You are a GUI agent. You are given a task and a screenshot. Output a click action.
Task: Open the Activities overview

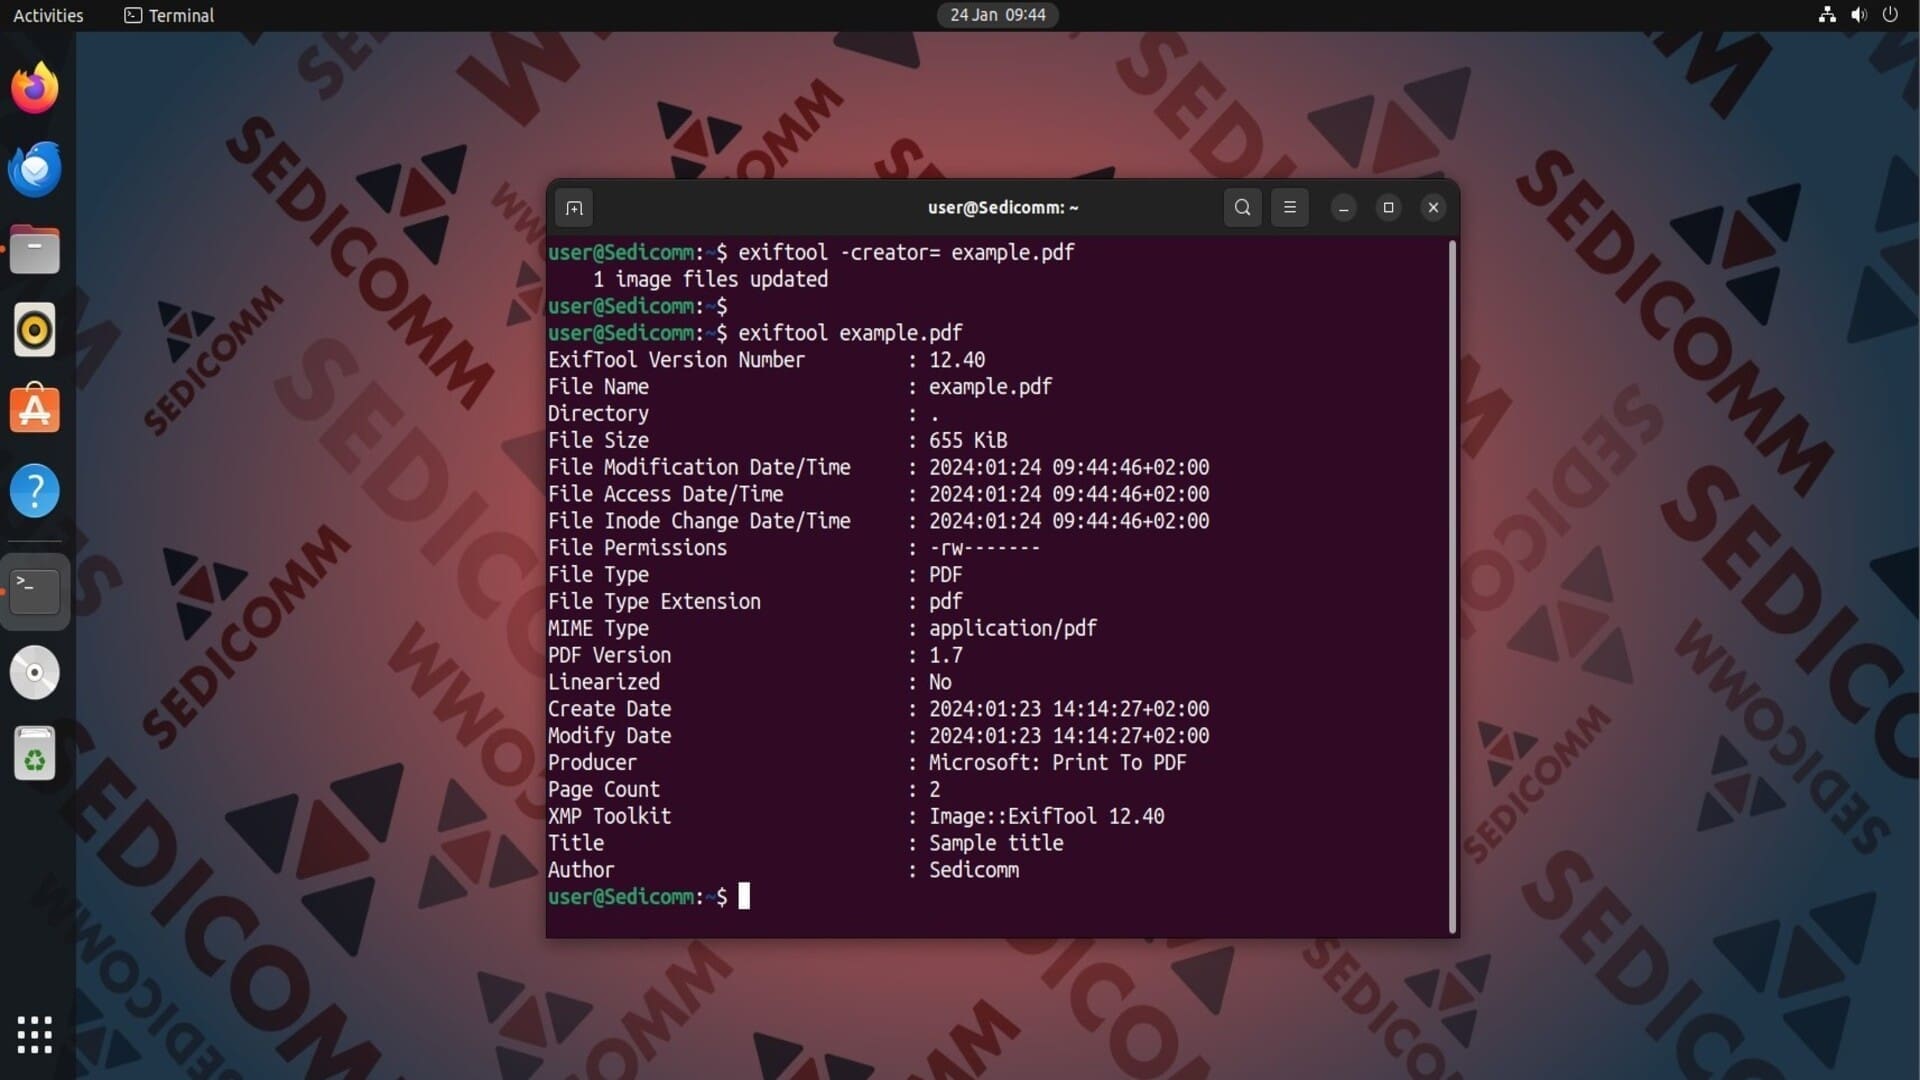48,15
